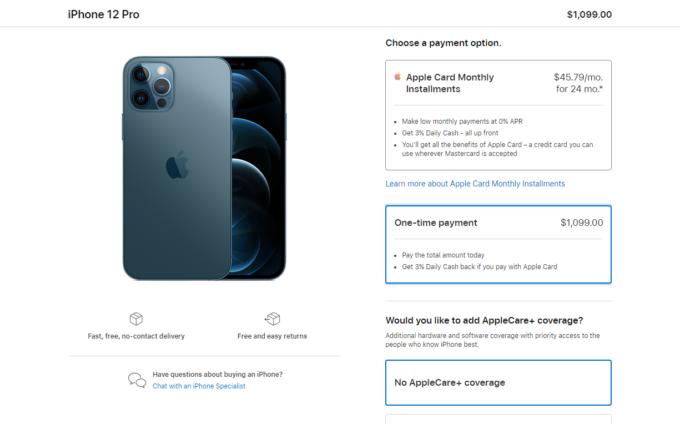Click the $45.79/mo. installment price

[578, 77]
